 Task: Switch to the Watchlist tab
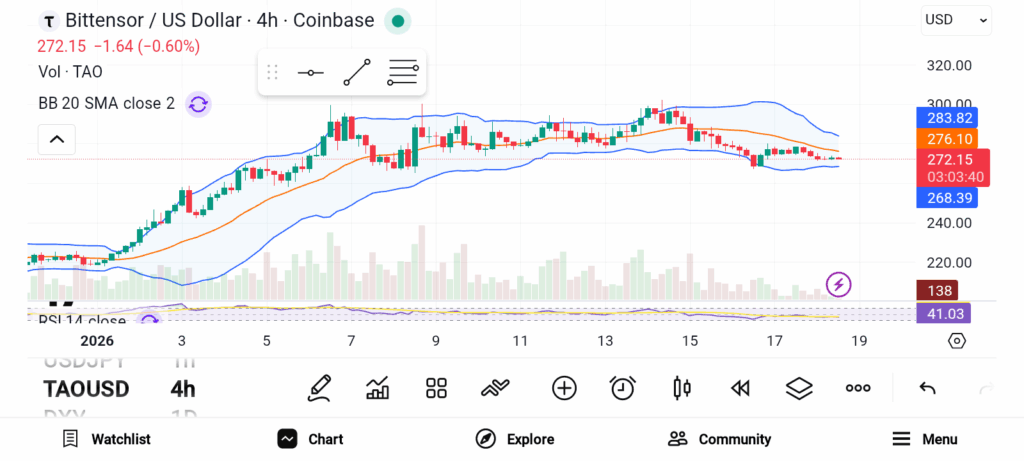pos(106,439)
